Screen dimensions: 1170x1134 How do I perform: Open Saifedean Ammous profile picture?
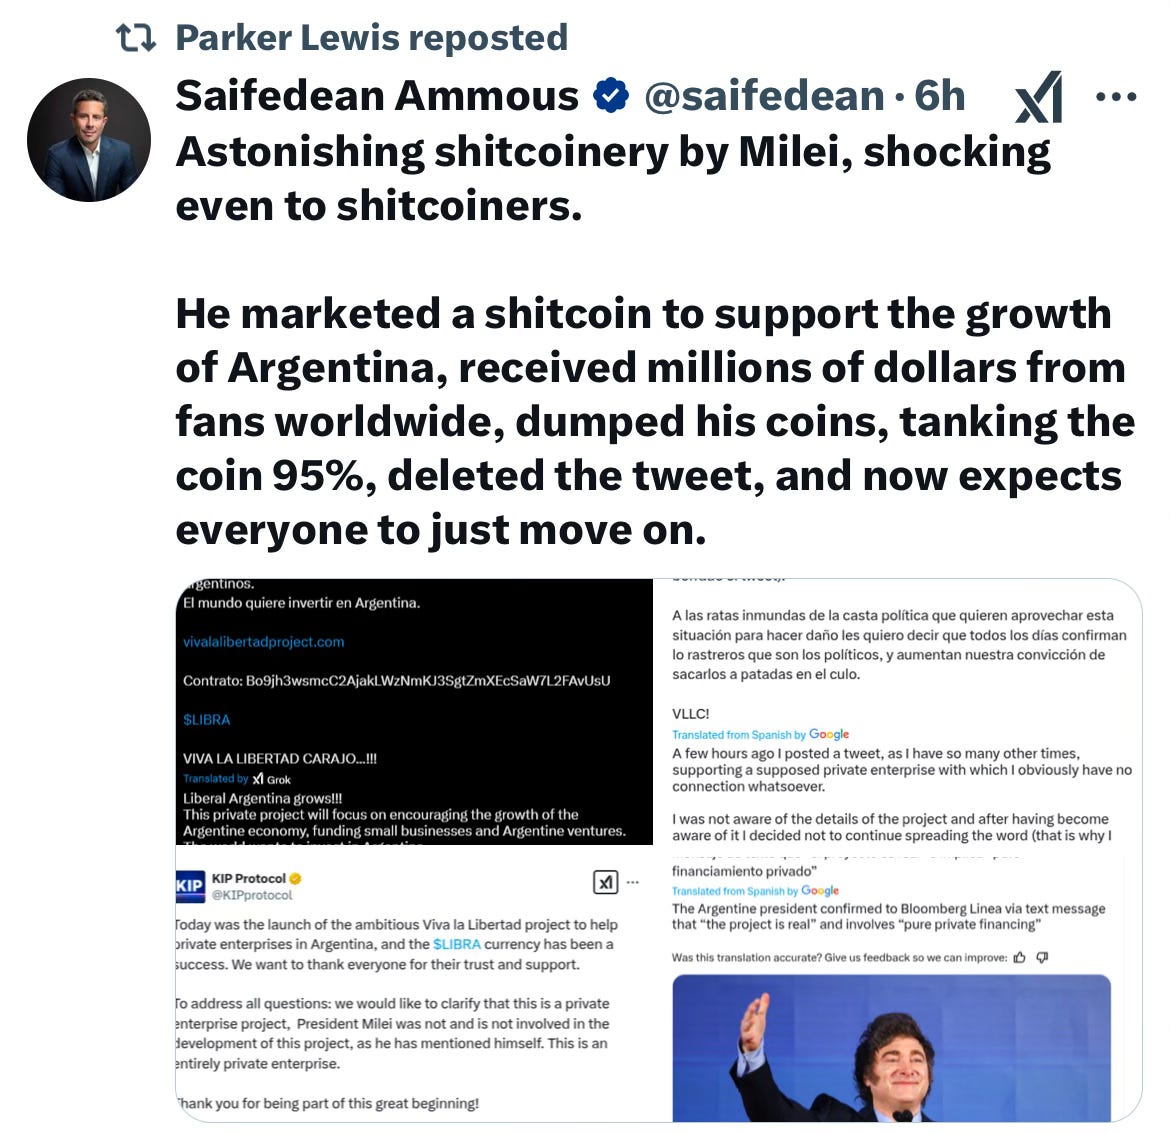(89, 140)
